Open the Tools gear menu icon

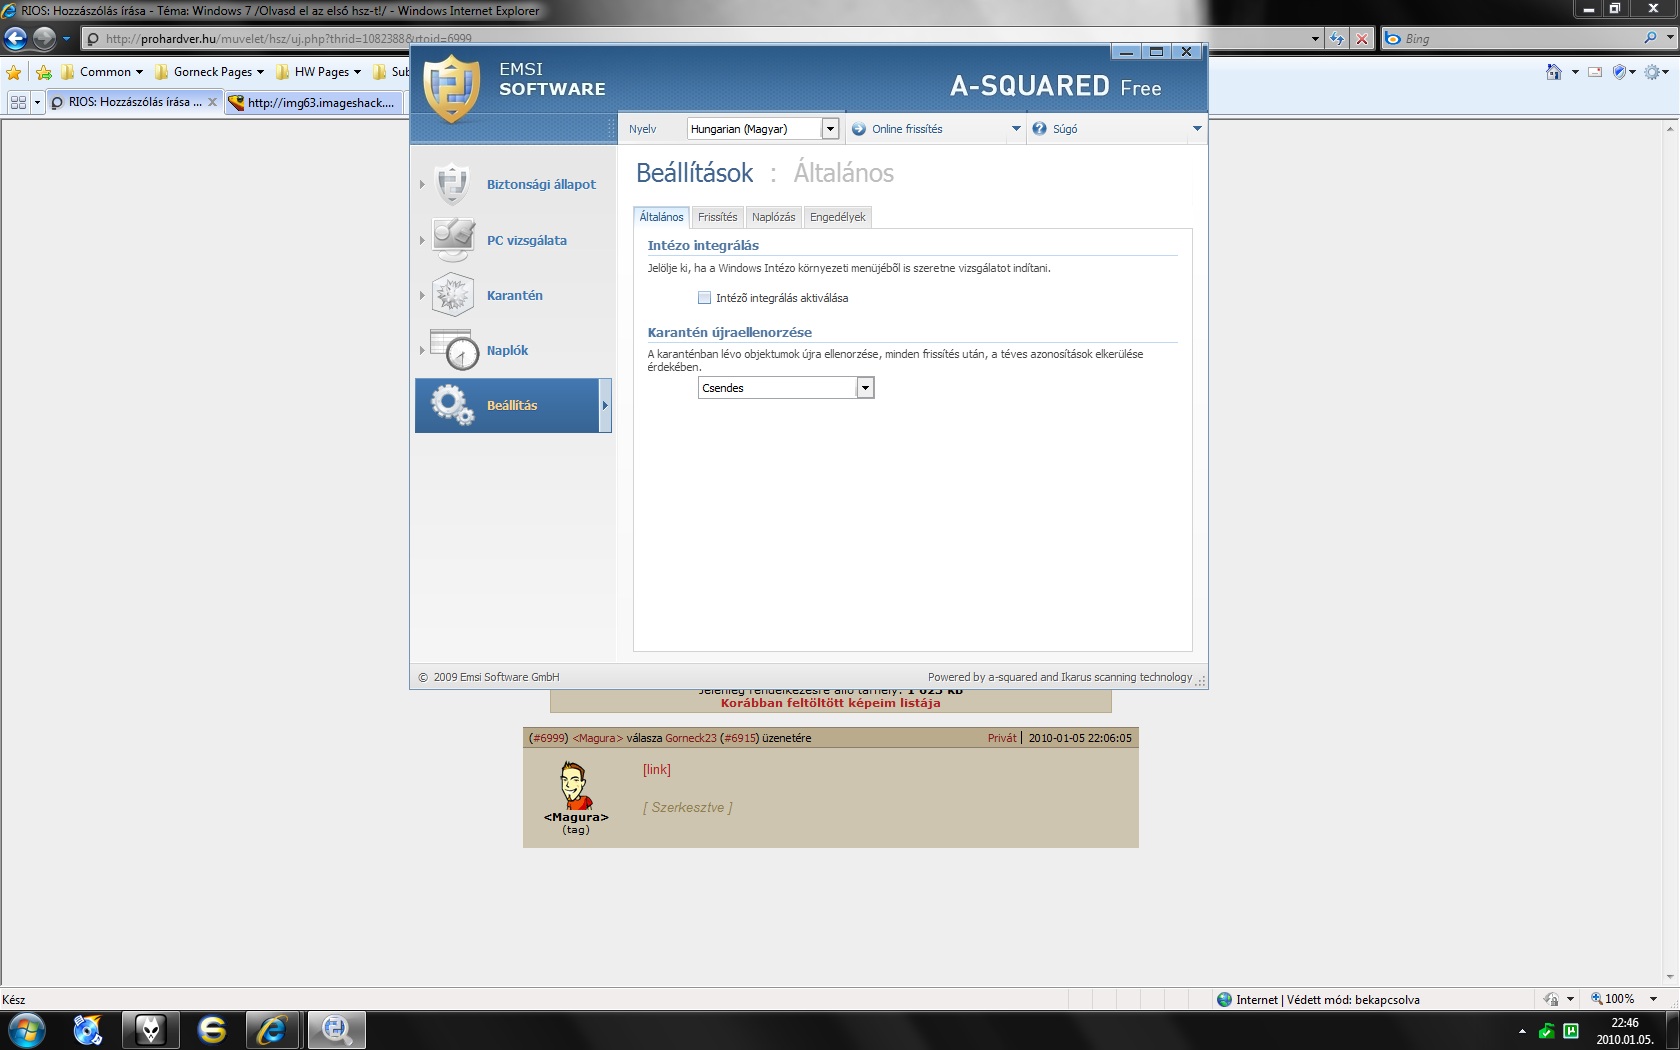pos(1652,72)
